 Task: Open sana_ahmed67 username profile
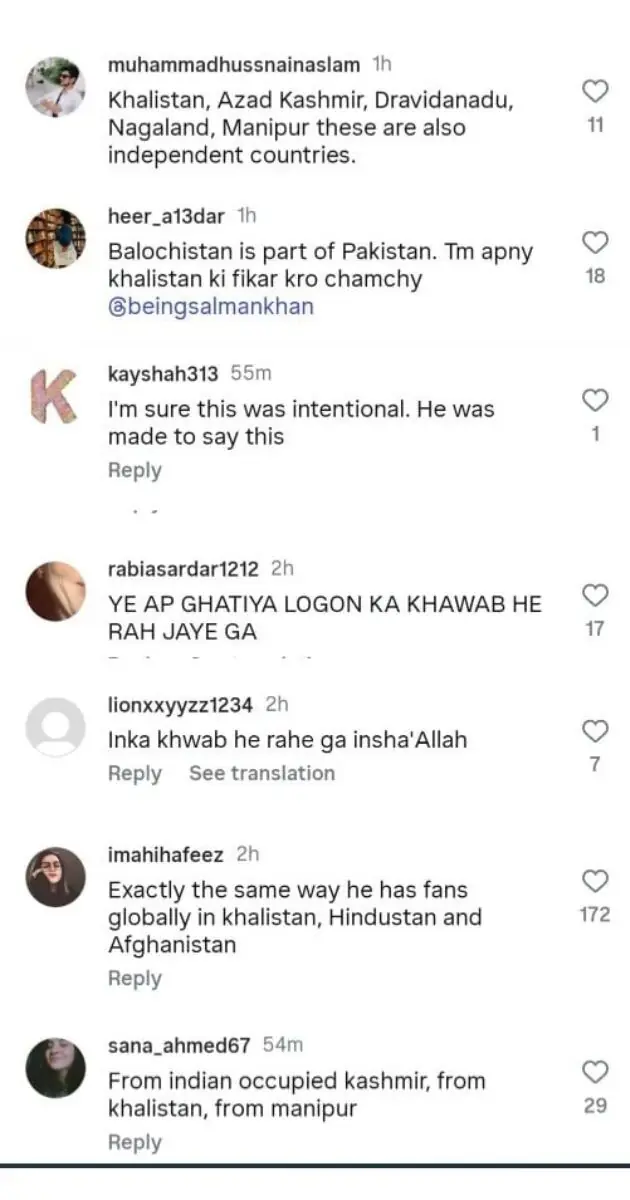(180, 1045)
